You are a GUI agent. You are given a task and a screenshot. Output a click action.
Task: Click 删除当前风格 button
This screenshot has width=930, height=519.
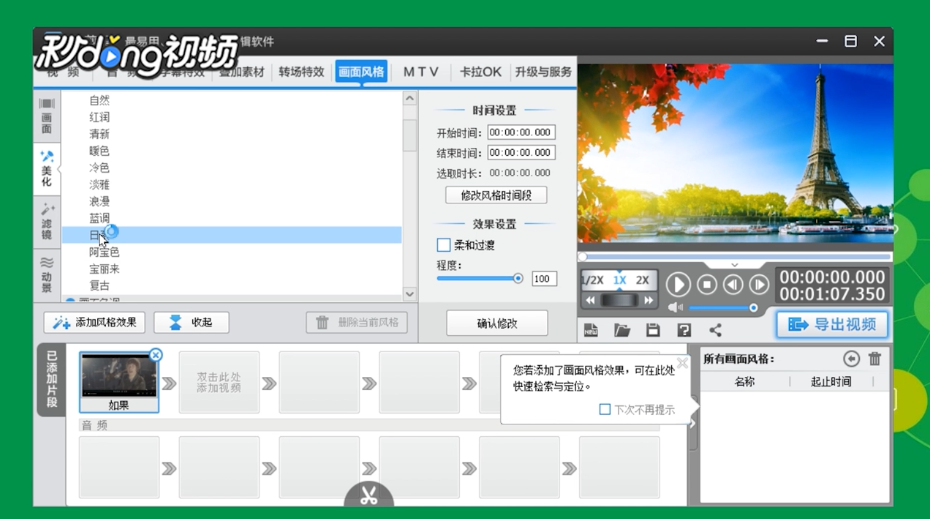[x=356, y=322]
